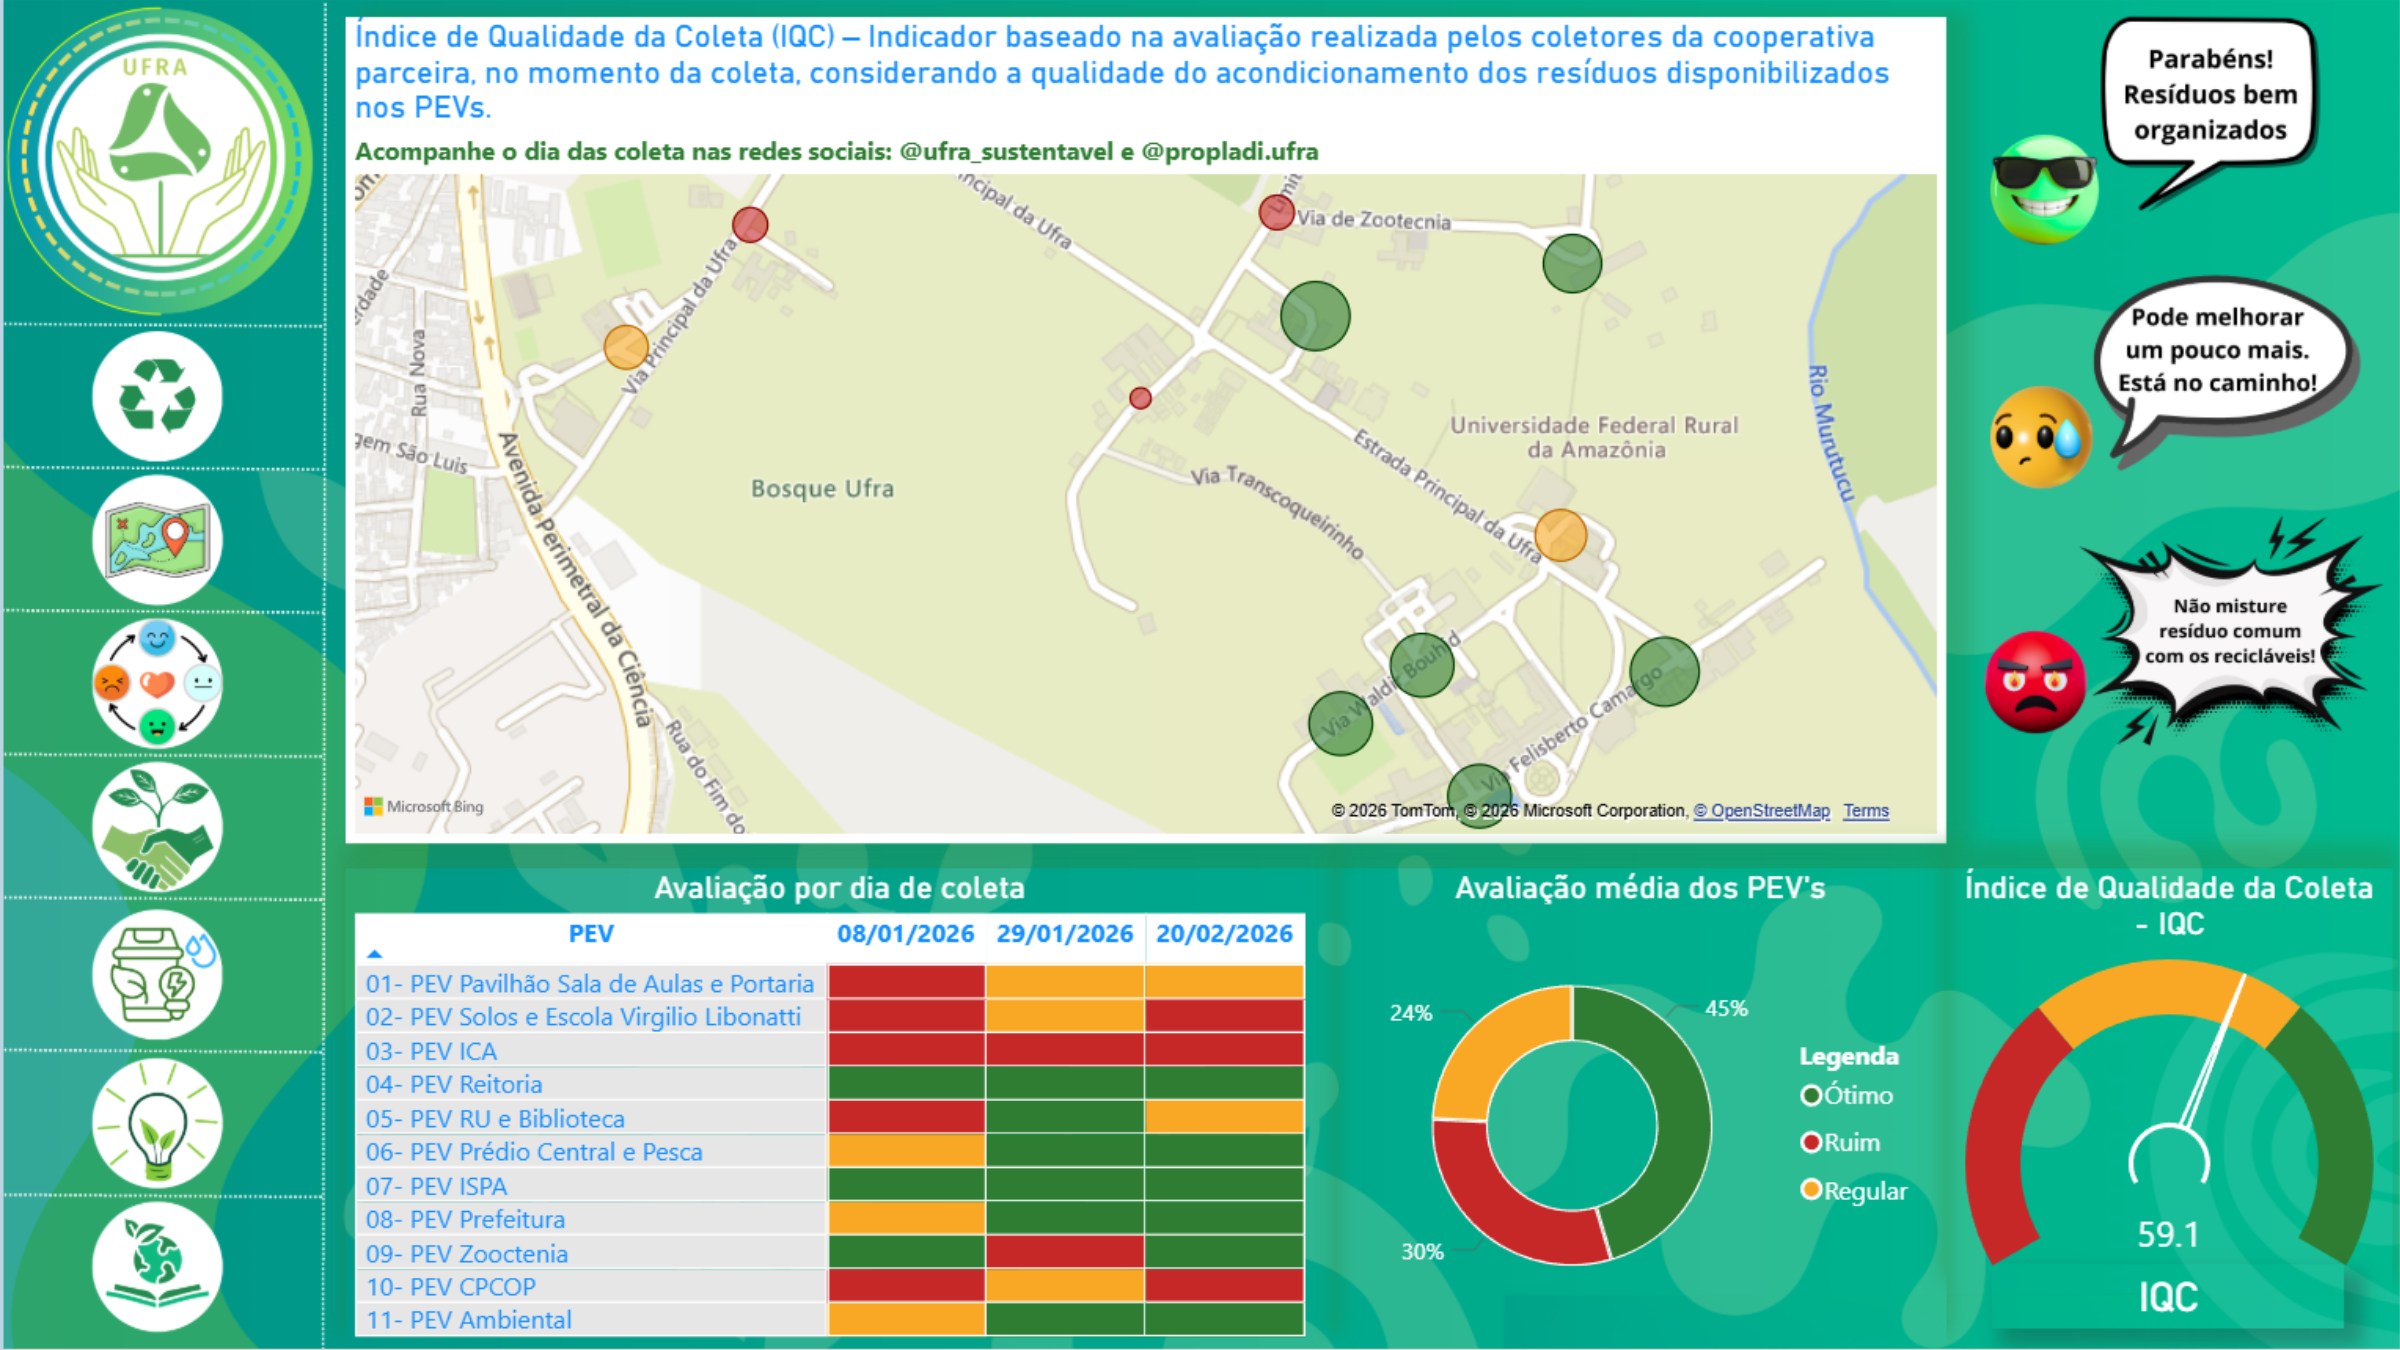This screenshot has width=2400, height=1350.
Task: Open the trash bin energy icon
Action: coord(157,974)
